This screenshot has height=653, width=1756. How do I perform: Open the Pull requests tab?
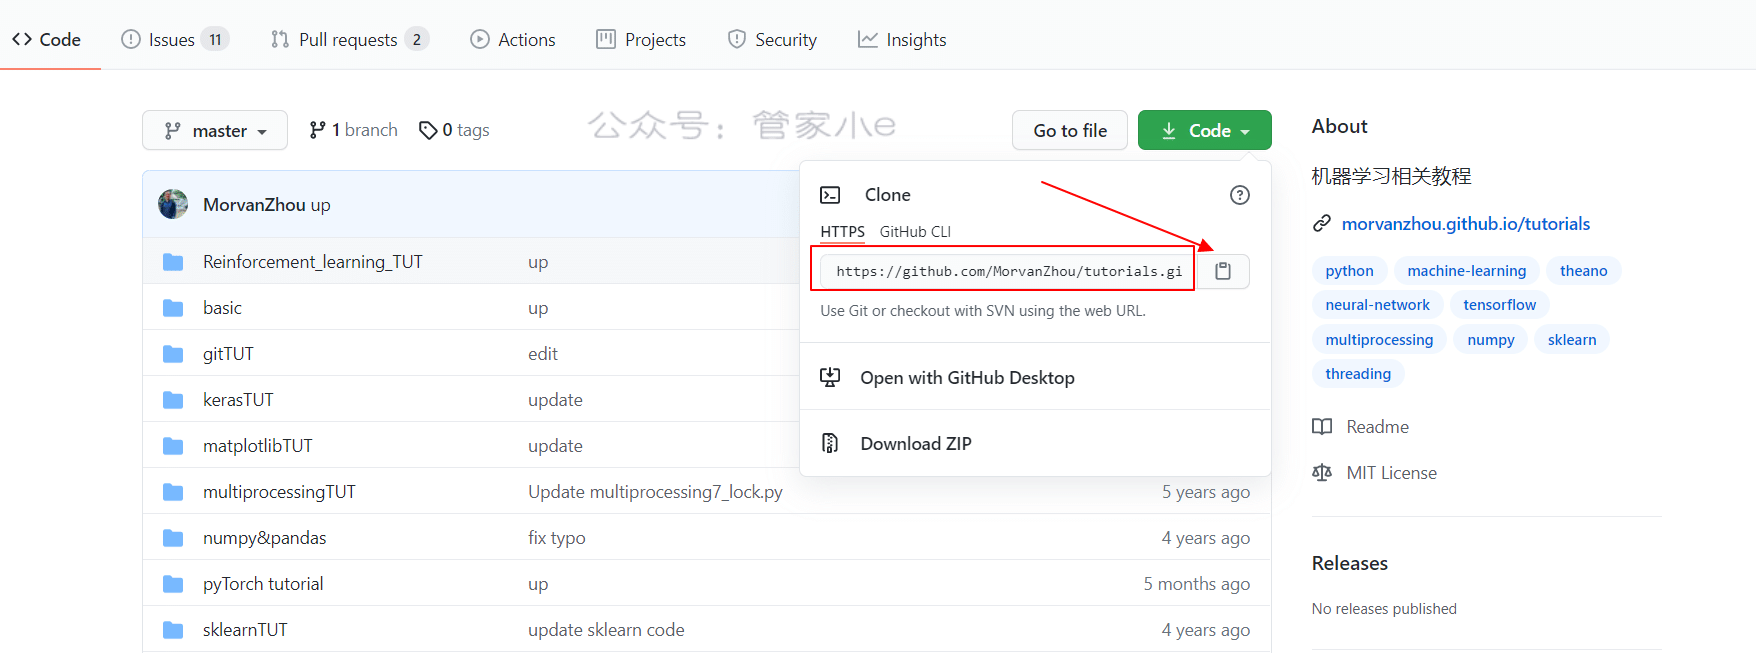349,39
